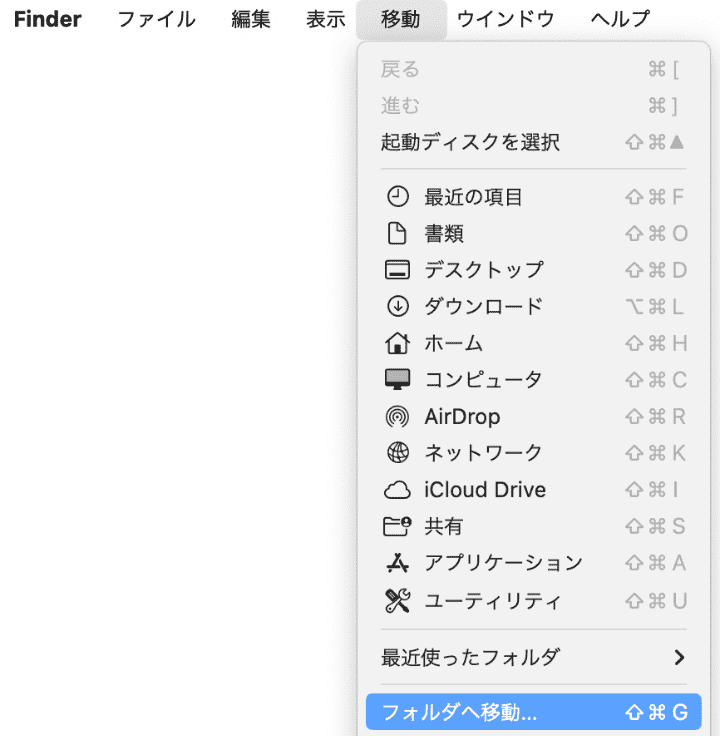The height and width of the screenshot is (736, 720).
Task: Open the 表示 menu in the menu bar
Action: tap(326, 19)
